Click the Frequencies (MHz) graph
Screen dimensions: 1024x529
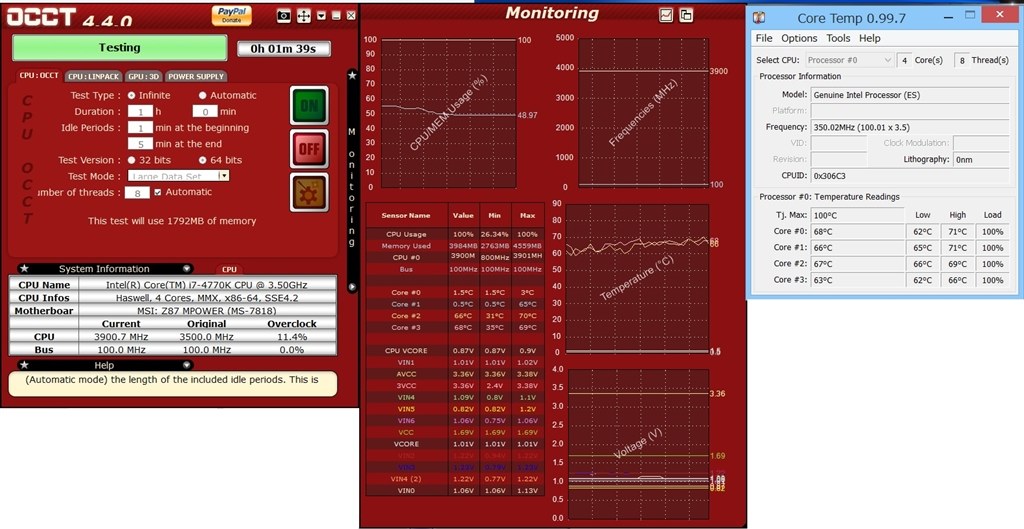tap(643, 113)
